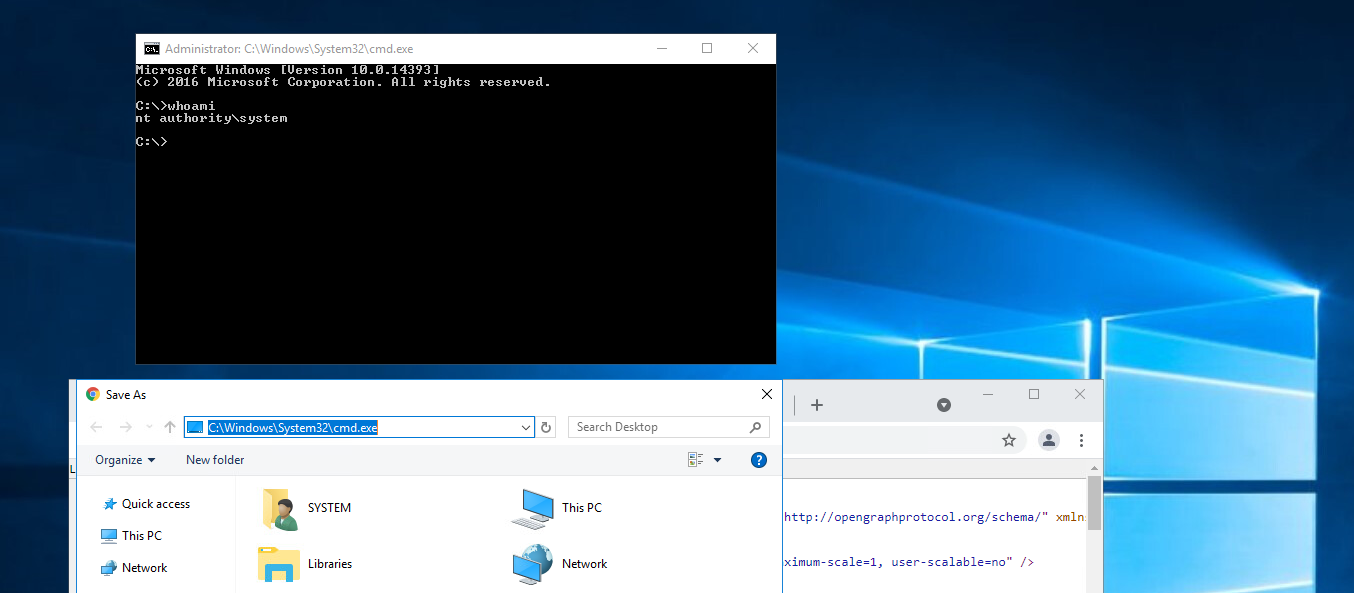This screenshot has height=593, width=1354.
Task: Open the Chrome profile avatar
Action: pyautogui.click(x=1048, y=440)
